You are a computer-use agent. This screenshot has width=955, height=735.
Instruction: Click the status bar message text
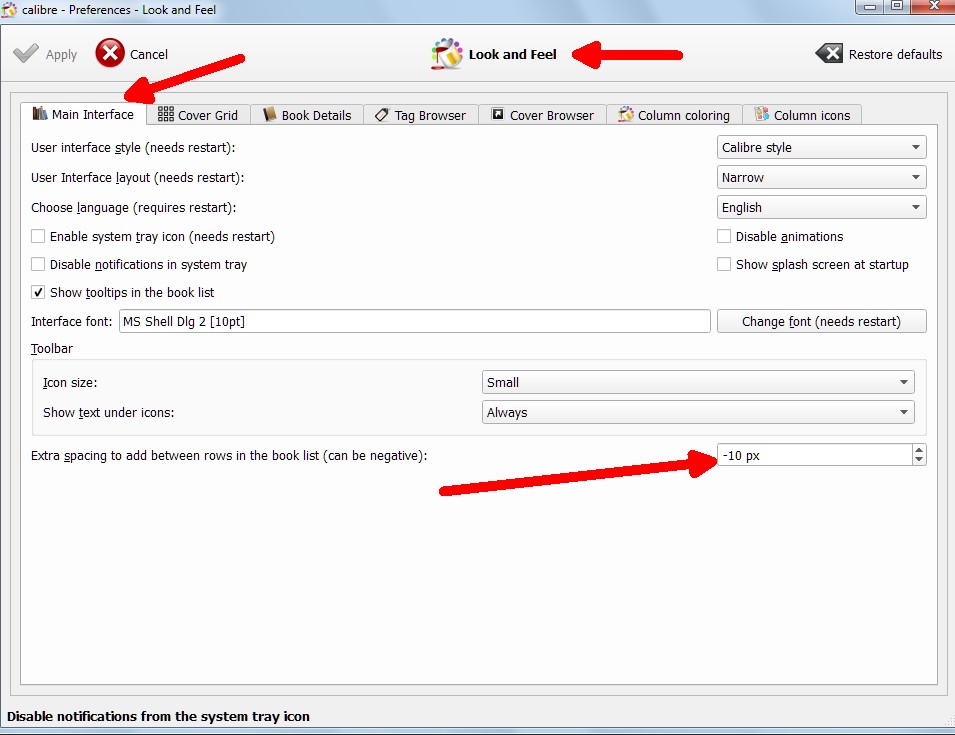tap(158, 716)
